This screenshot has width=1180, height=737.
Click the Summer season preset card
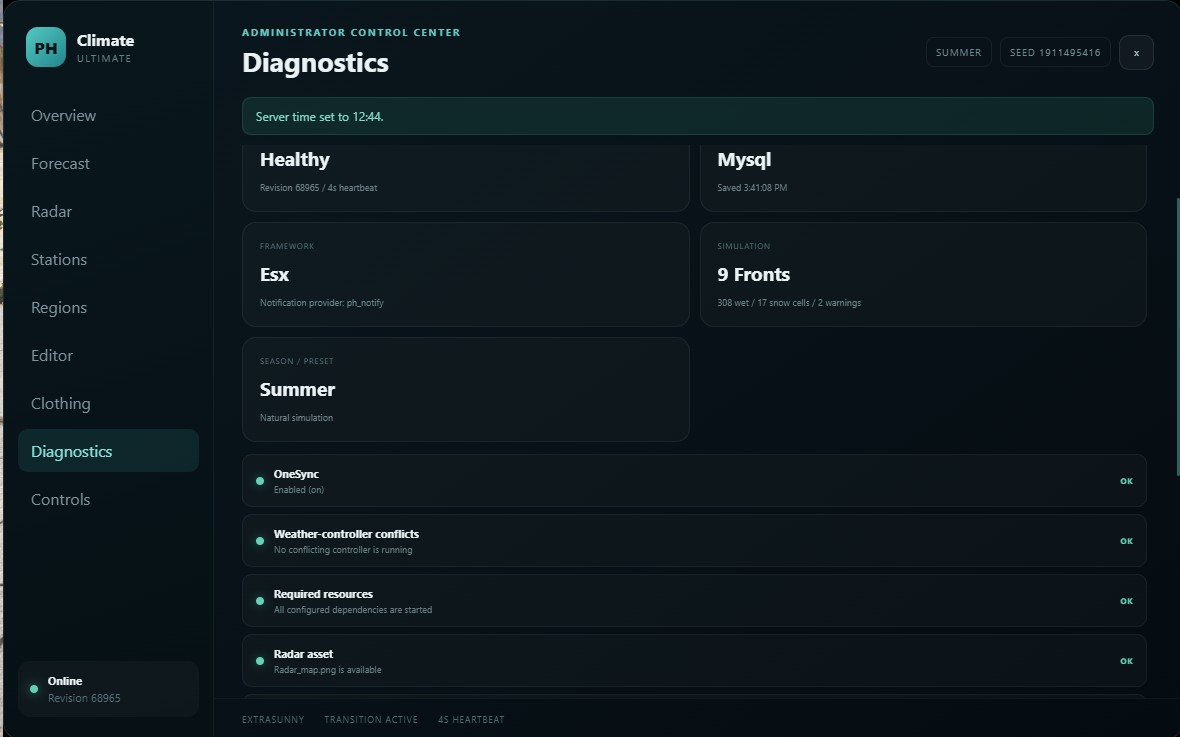[466, 389]
